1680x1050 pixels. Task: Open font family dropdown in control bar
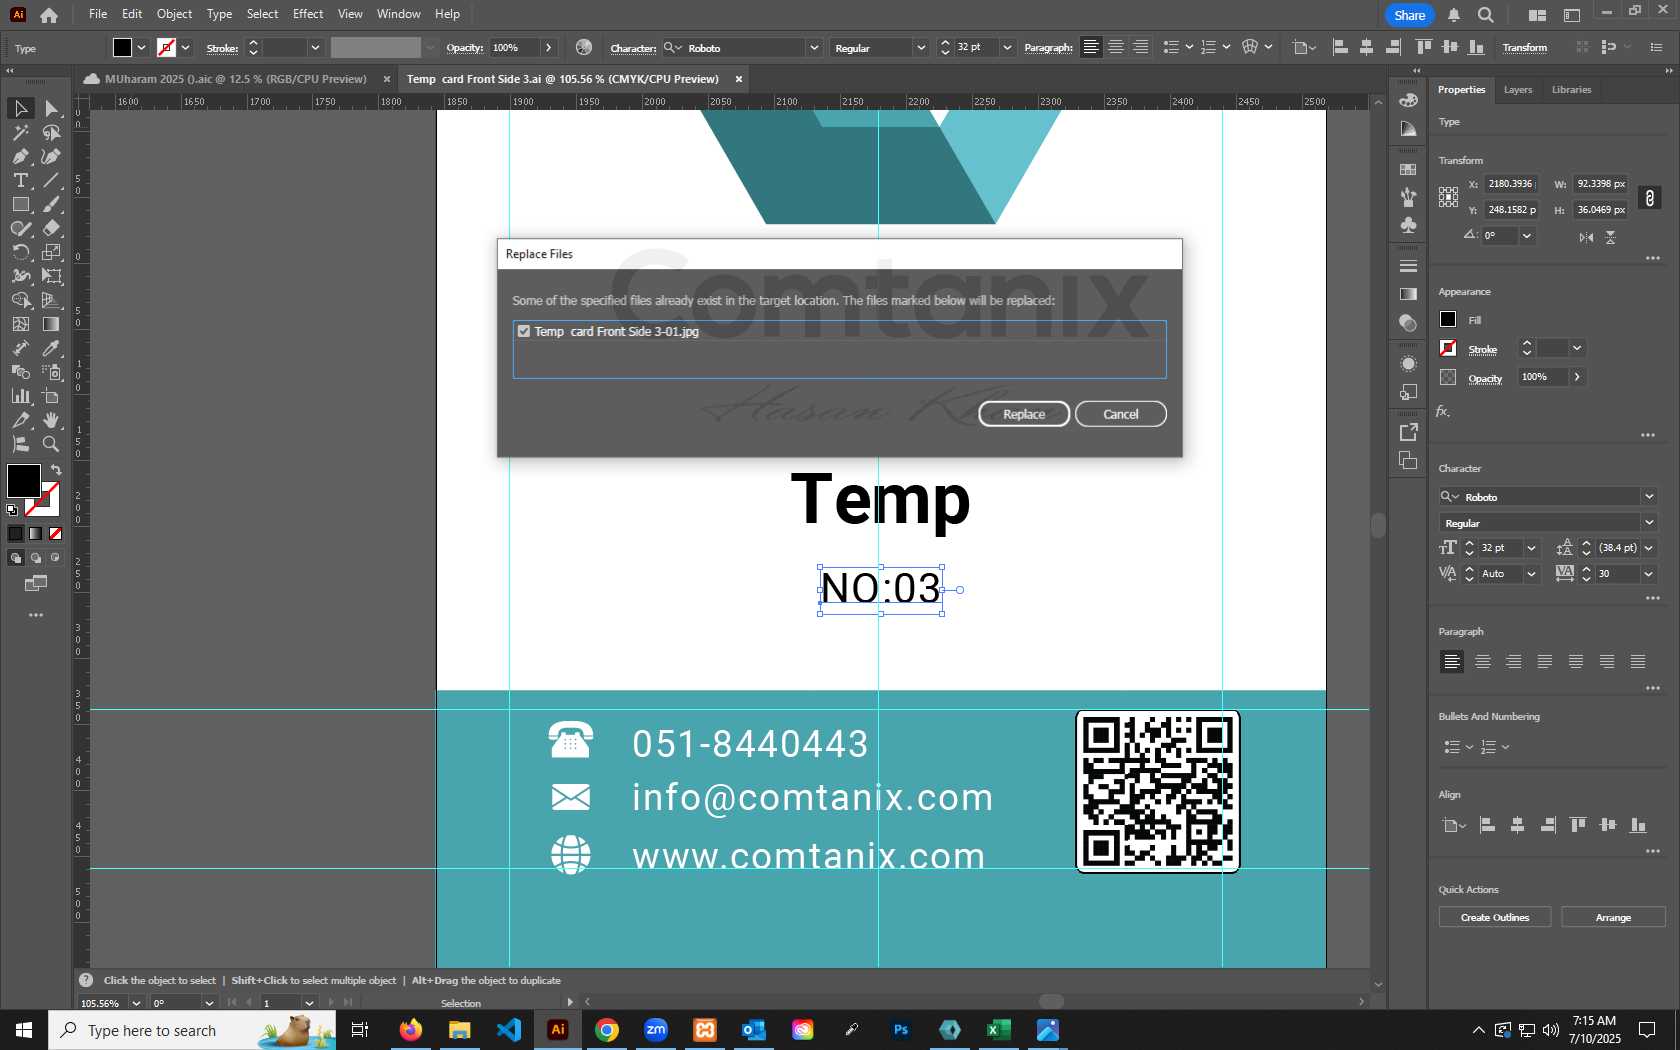[814, 48]
